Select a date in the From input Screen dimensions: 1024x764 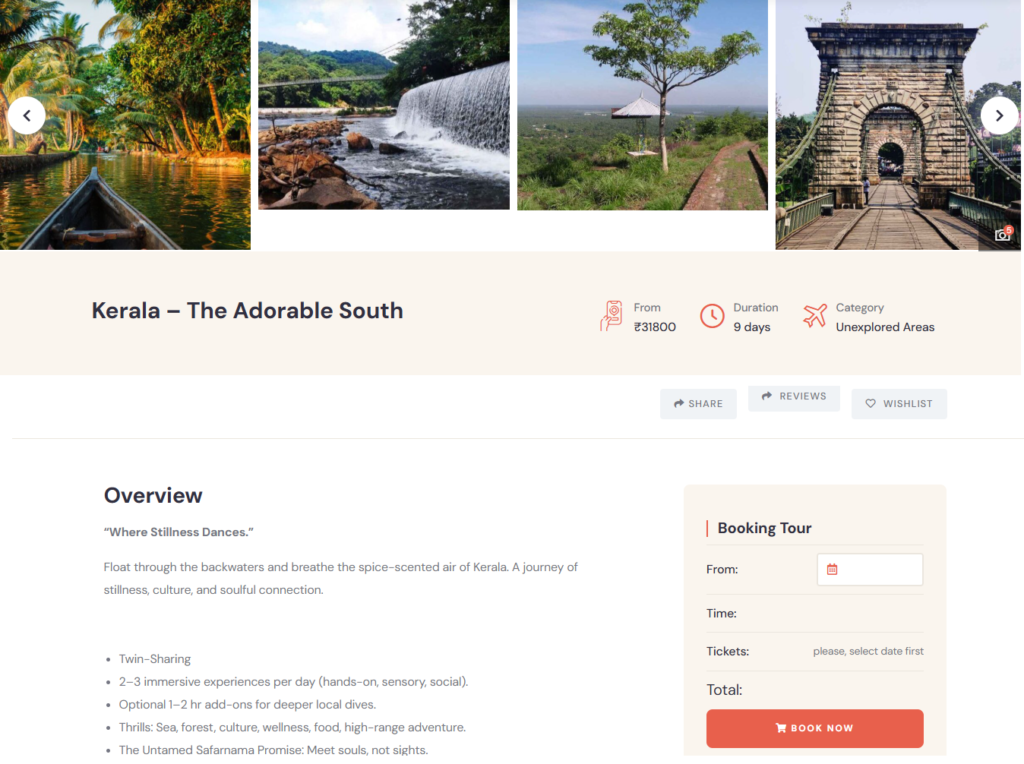[870, 569]
